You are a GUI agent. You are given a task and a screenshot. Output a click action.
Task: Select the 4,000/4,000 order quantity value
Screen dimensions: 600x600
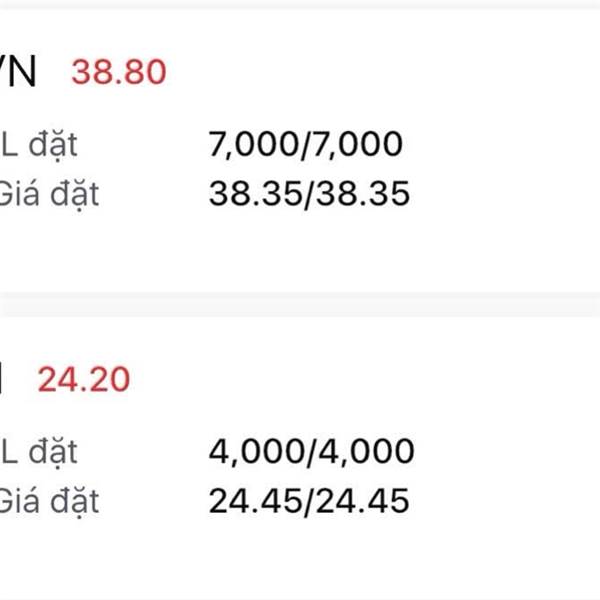tap(311, 451)
